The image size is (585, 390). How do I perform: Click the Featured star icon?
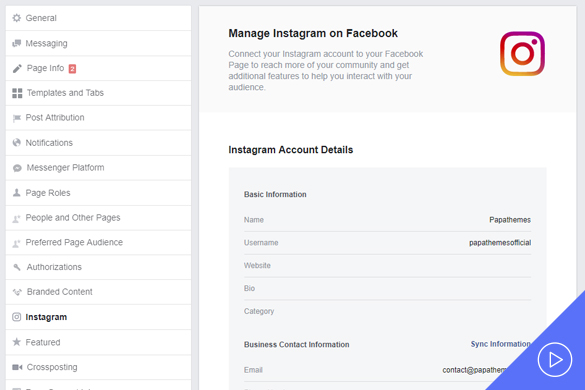16,342
